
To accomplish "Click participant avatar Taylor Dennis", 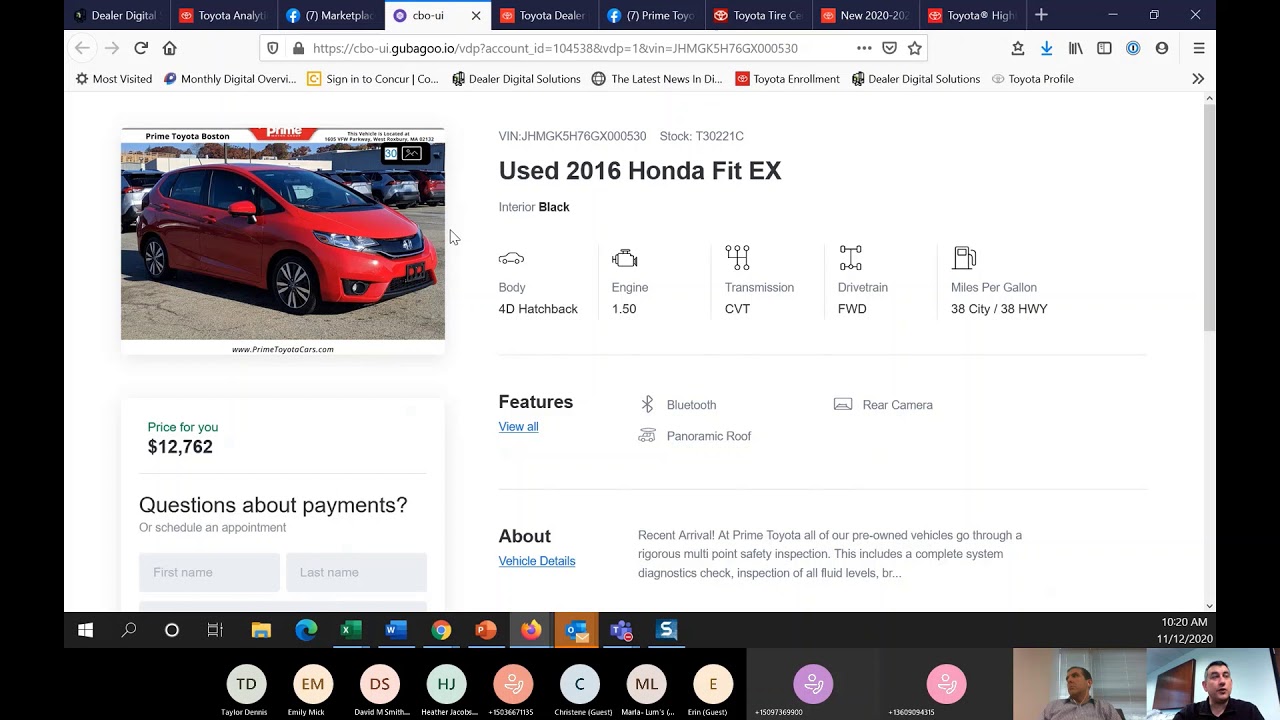I will [x=246, y=684].
